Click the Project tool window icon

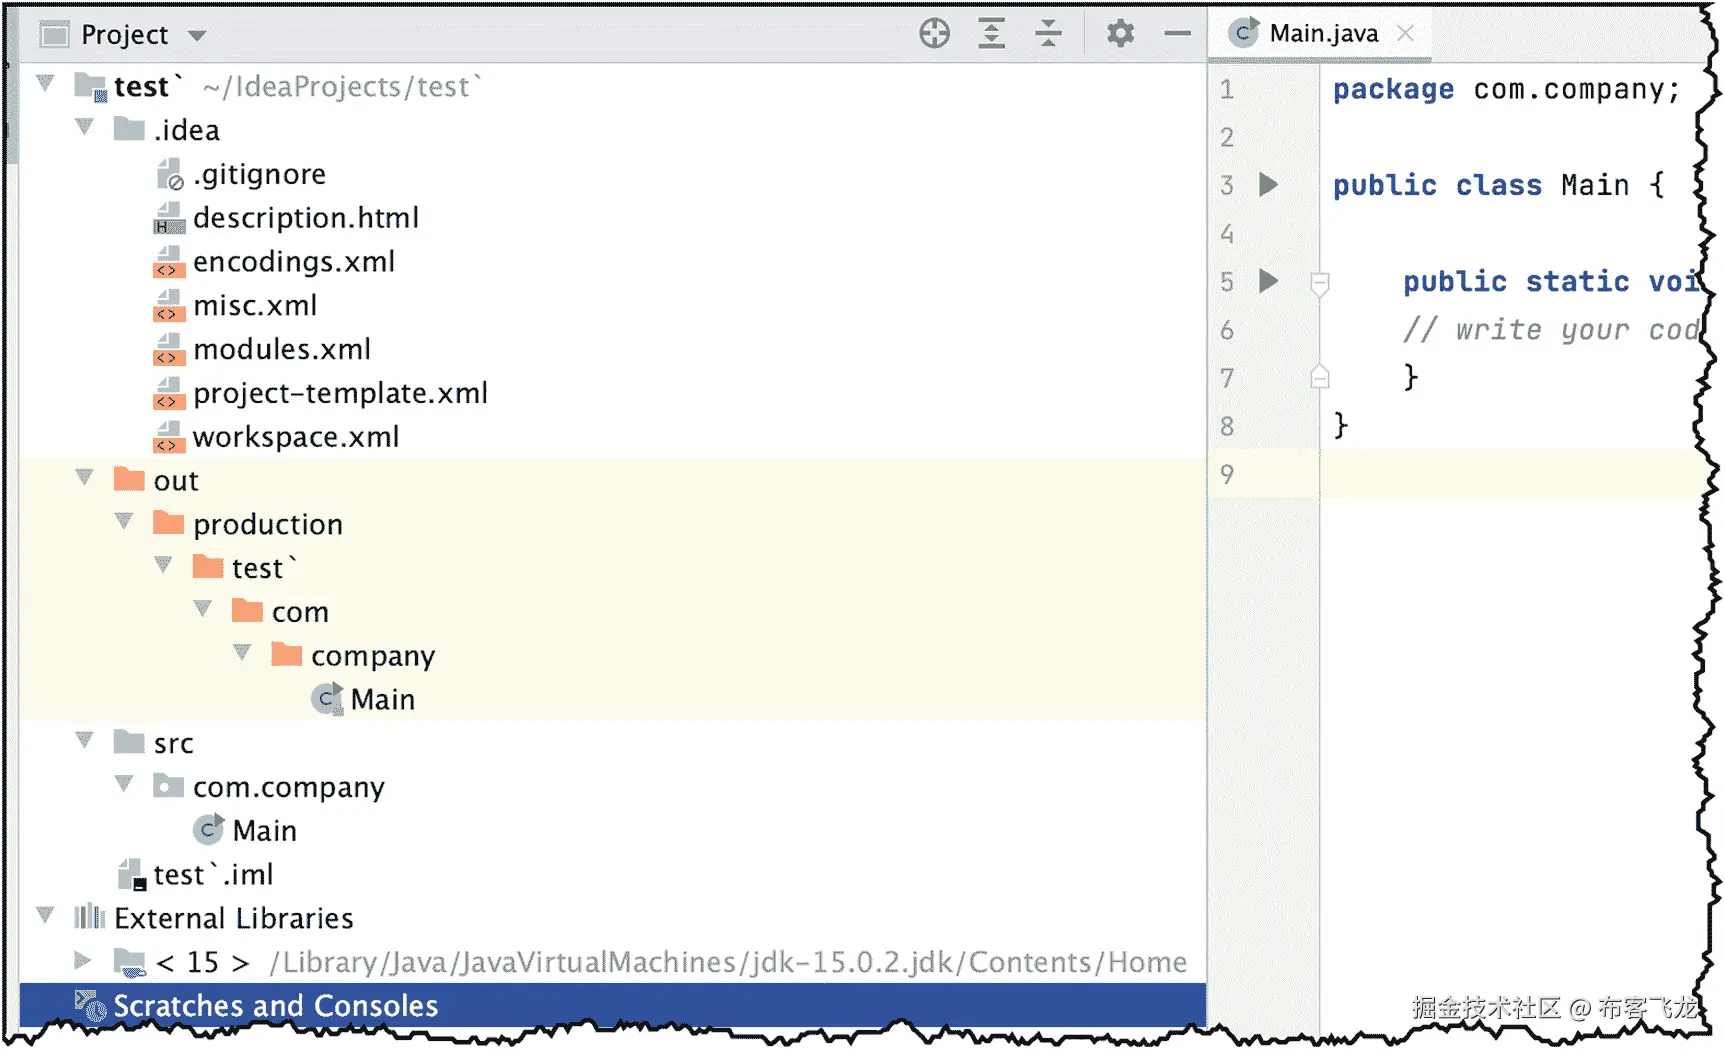pyautogui.click(x=54, y=35)
